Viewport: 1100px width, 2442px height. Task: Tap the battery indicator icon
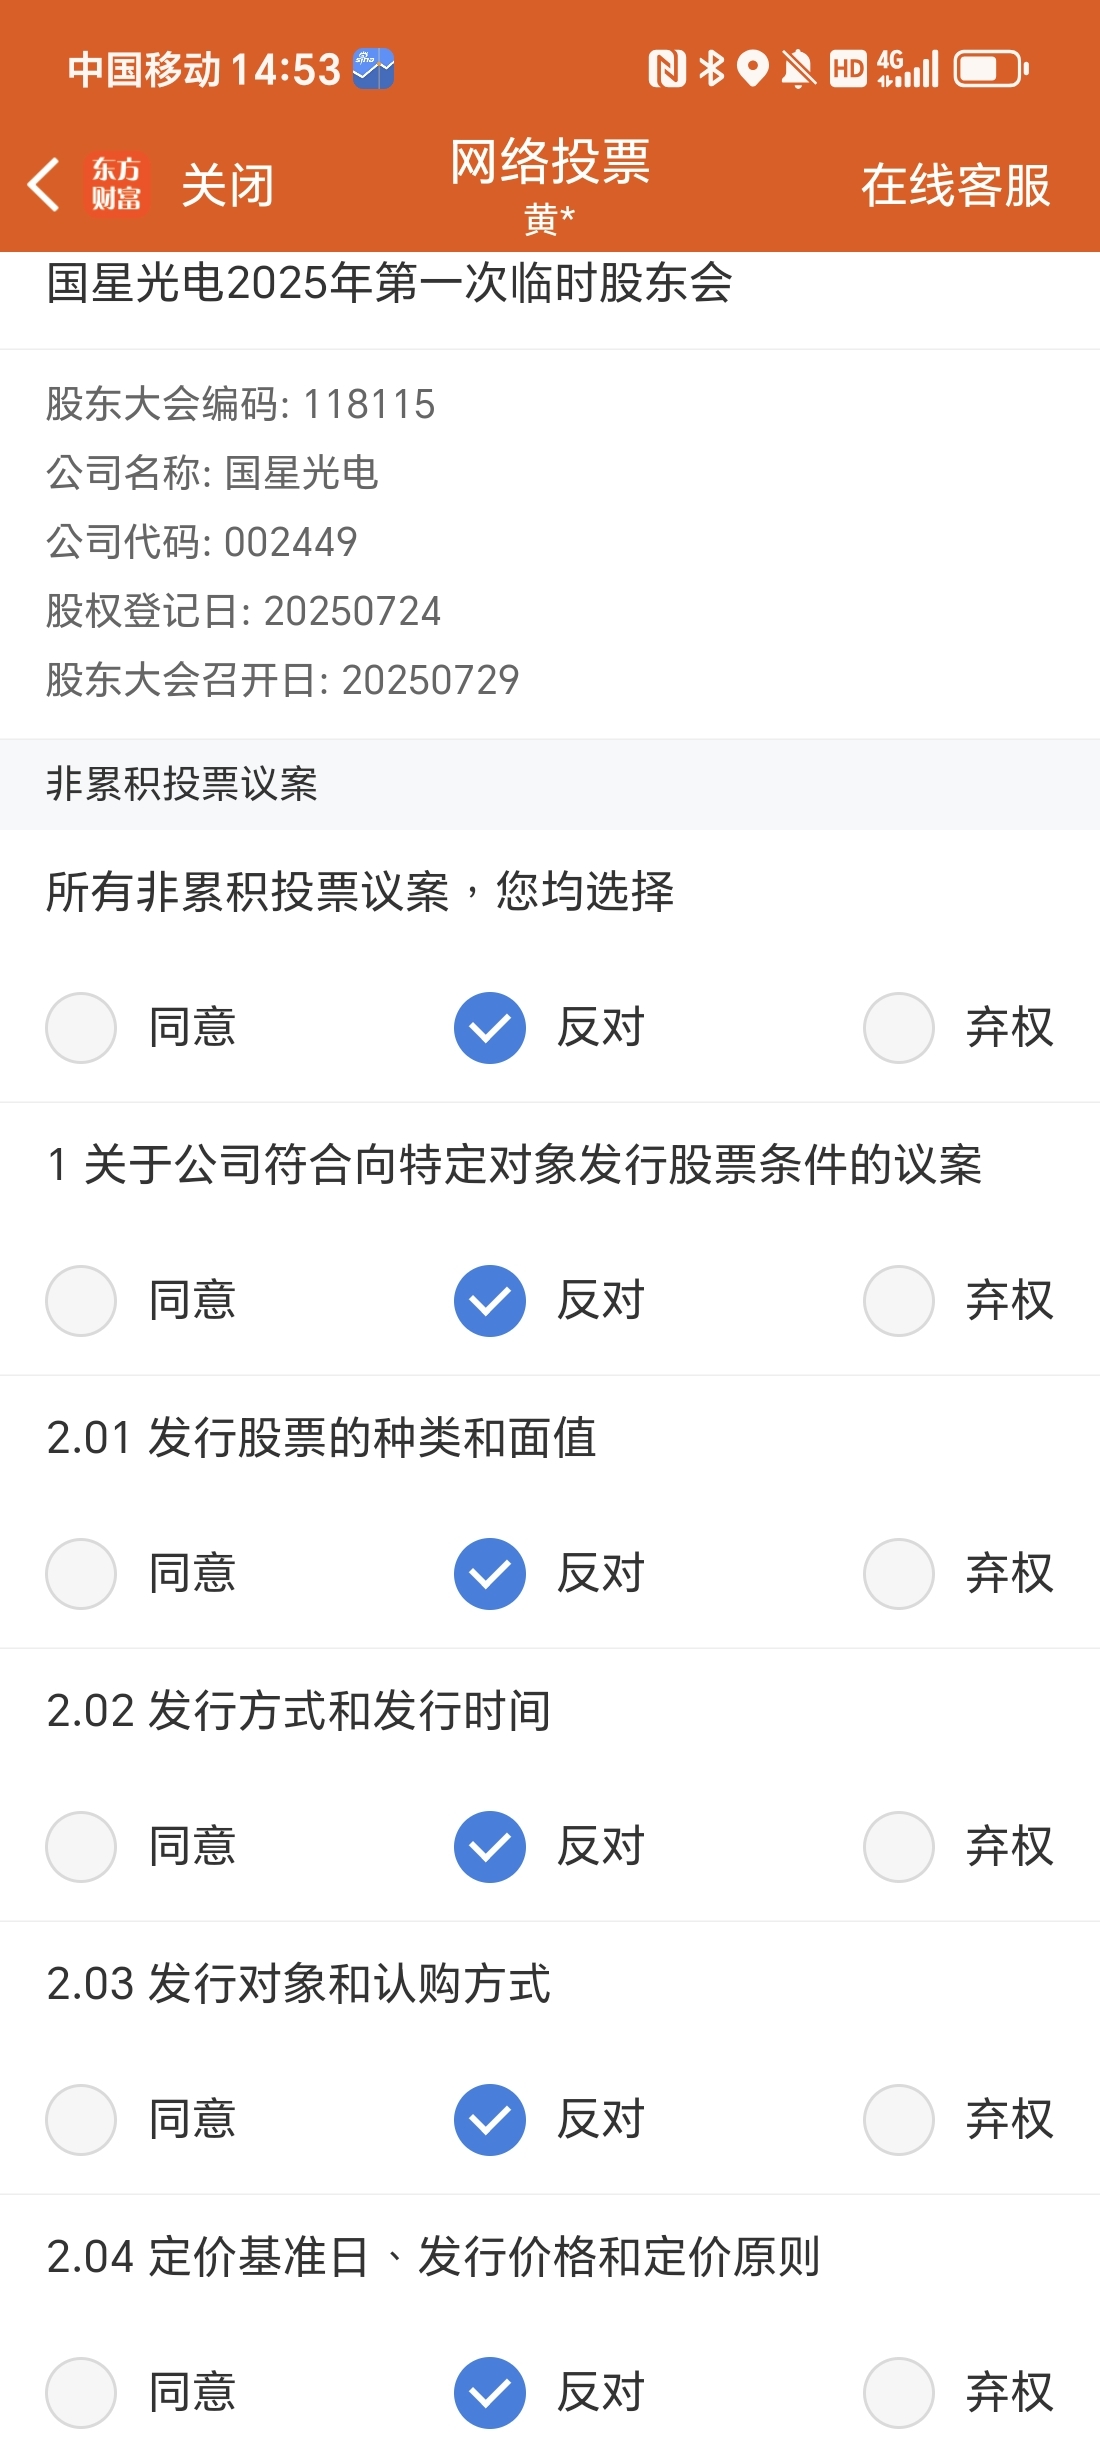coord(991,69)
